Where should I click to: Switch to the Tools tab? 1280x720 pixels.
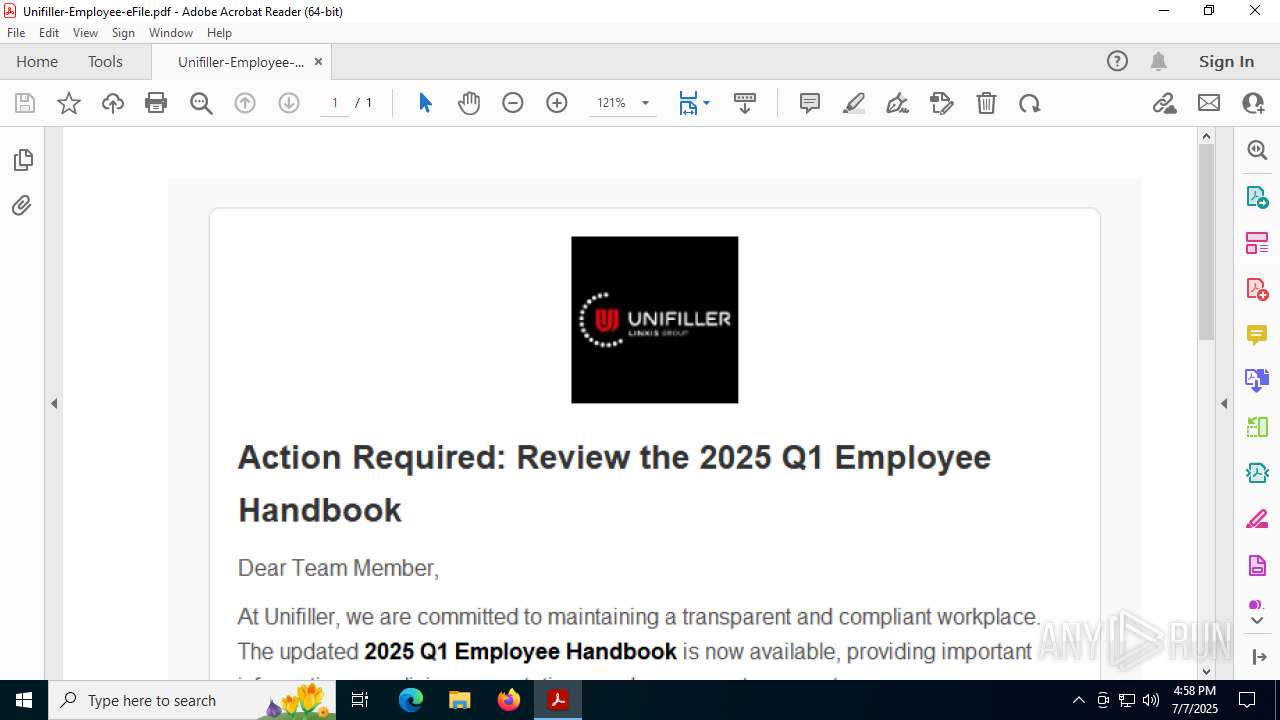105,62
